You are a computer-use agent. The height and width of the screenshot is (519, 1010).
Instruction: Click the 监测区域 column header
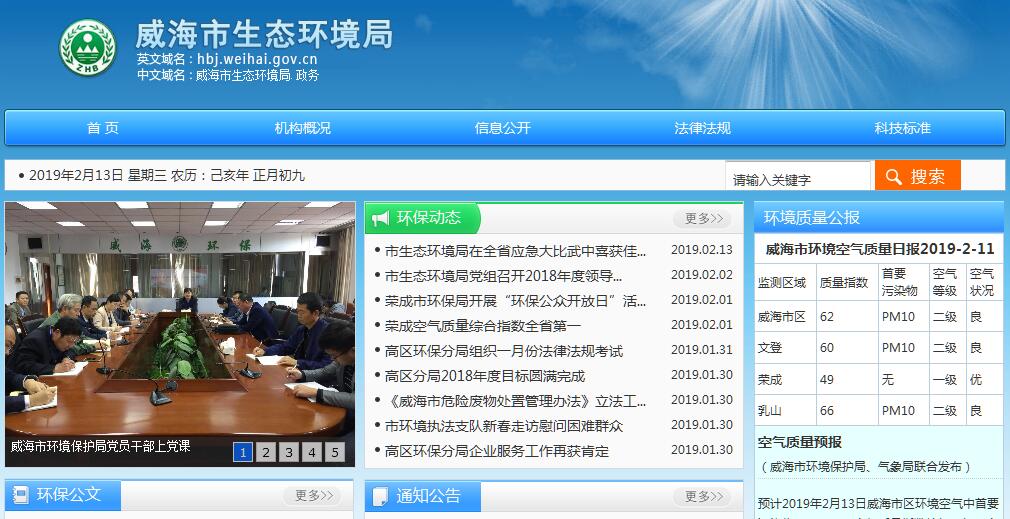tap(781, 283)
